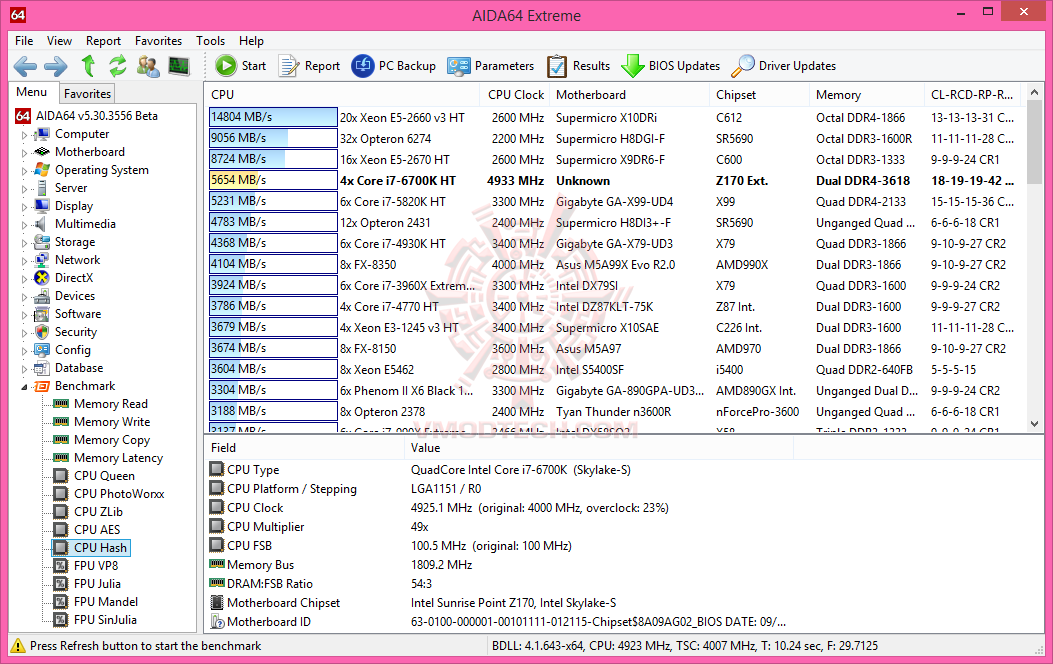Expand the Motherboard tree node

25,153
